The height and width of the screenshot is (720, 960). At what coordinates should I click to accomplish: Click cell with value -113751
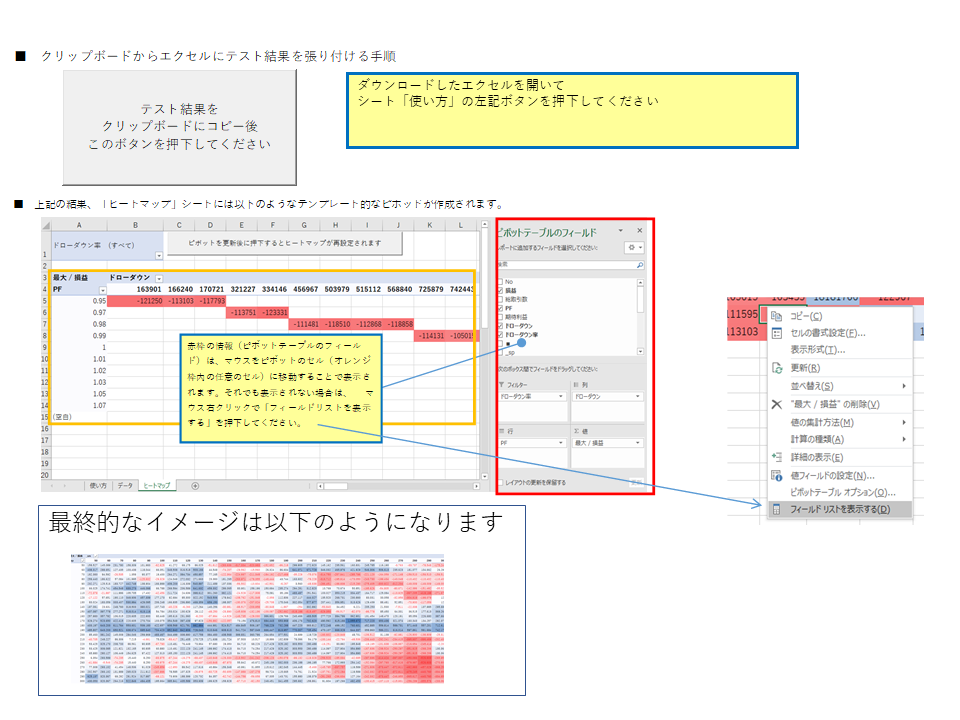(x=242, y=312)
